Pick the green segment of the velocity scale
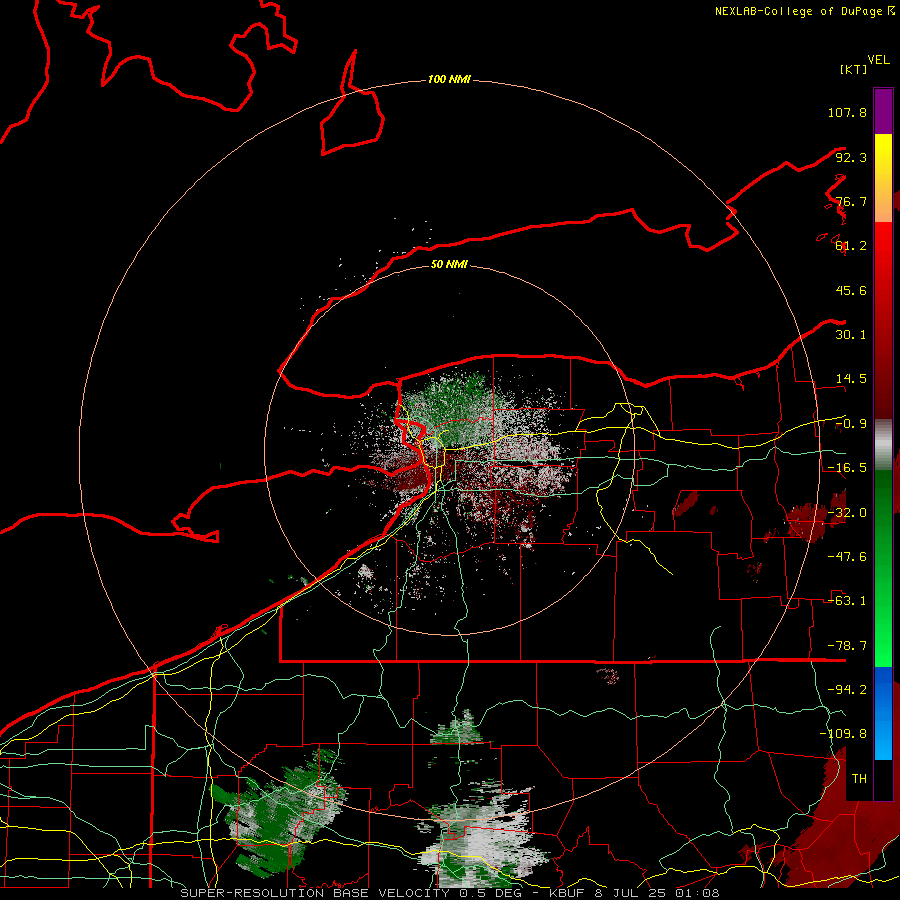This screenshot has width=900, height=900. 883,568
